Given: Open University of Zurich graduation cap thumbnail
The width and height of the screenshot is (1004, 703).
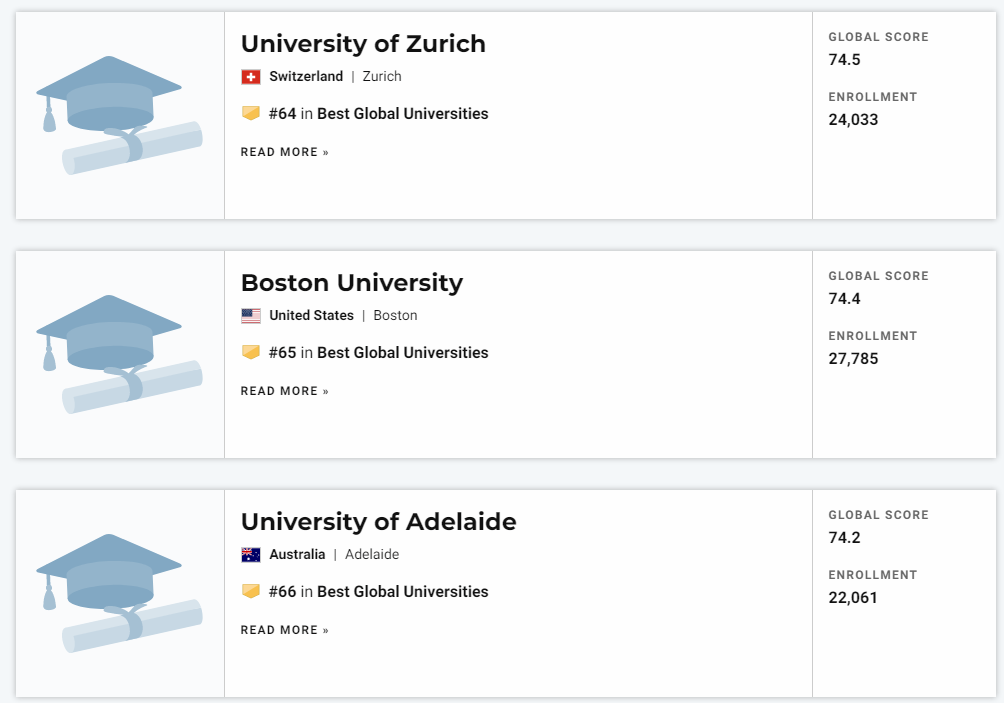Looking at the screenshot, I should click(120, 115).
